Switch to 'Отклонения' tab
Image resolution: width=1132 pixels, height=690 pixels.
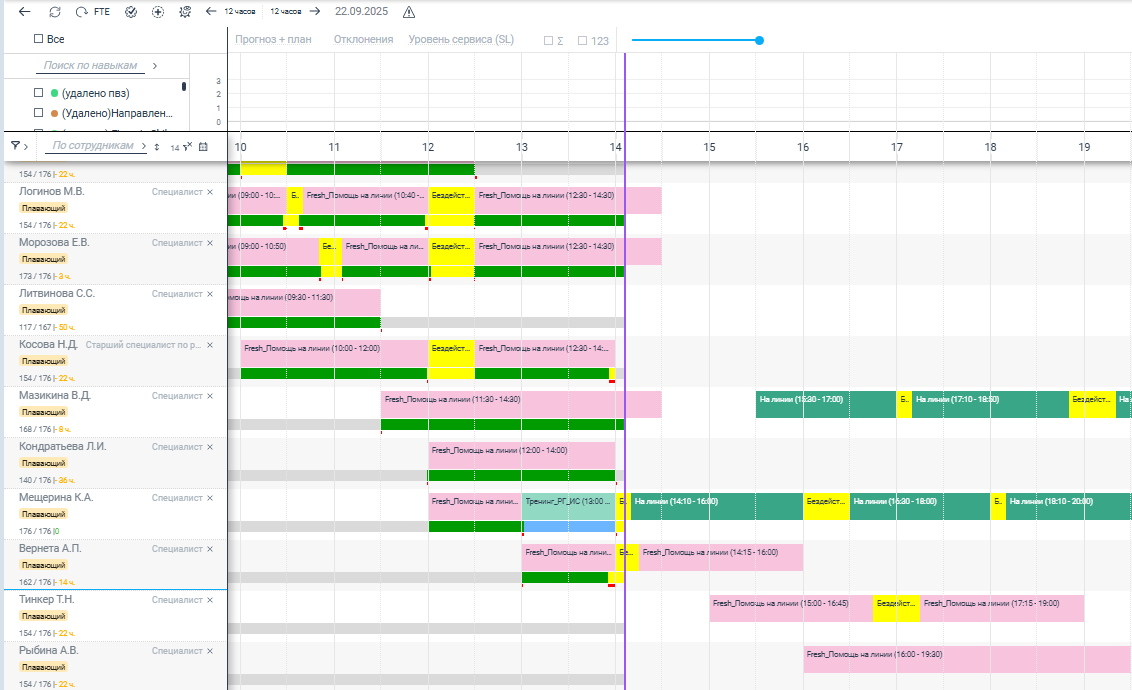[363, 40]
